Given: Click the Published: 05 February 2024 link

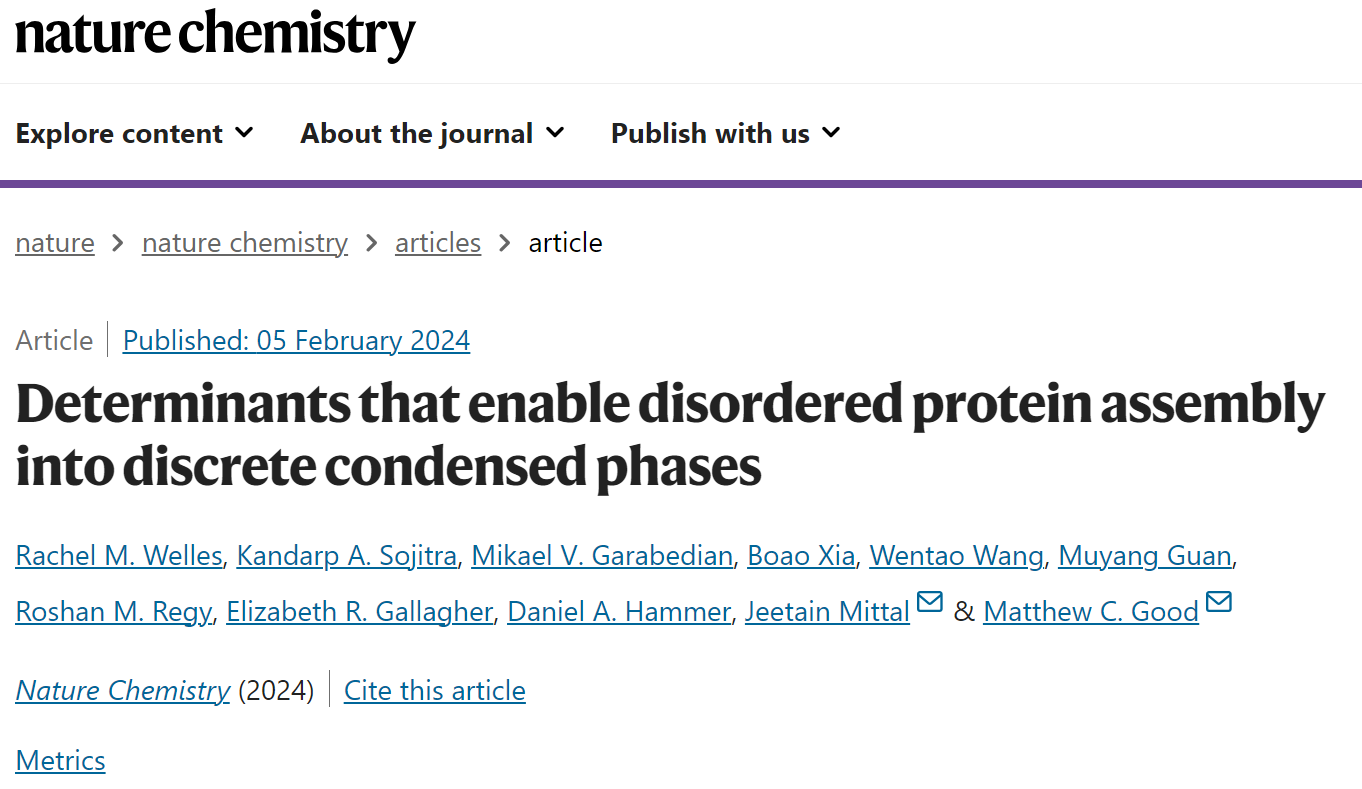Looking at the screenshot, I should click(x=296, y=341).
